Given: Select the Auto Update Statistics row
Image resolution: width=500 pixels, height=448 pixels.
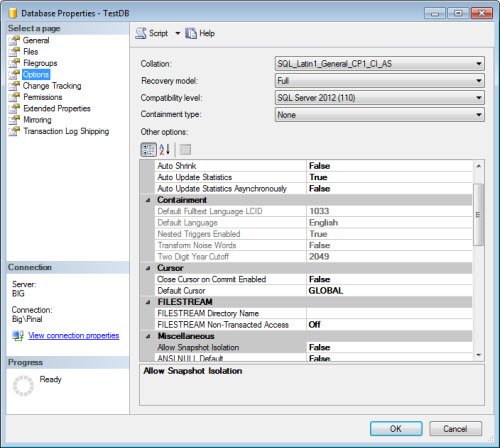Looking at the screenshot, I should [313, 177].
